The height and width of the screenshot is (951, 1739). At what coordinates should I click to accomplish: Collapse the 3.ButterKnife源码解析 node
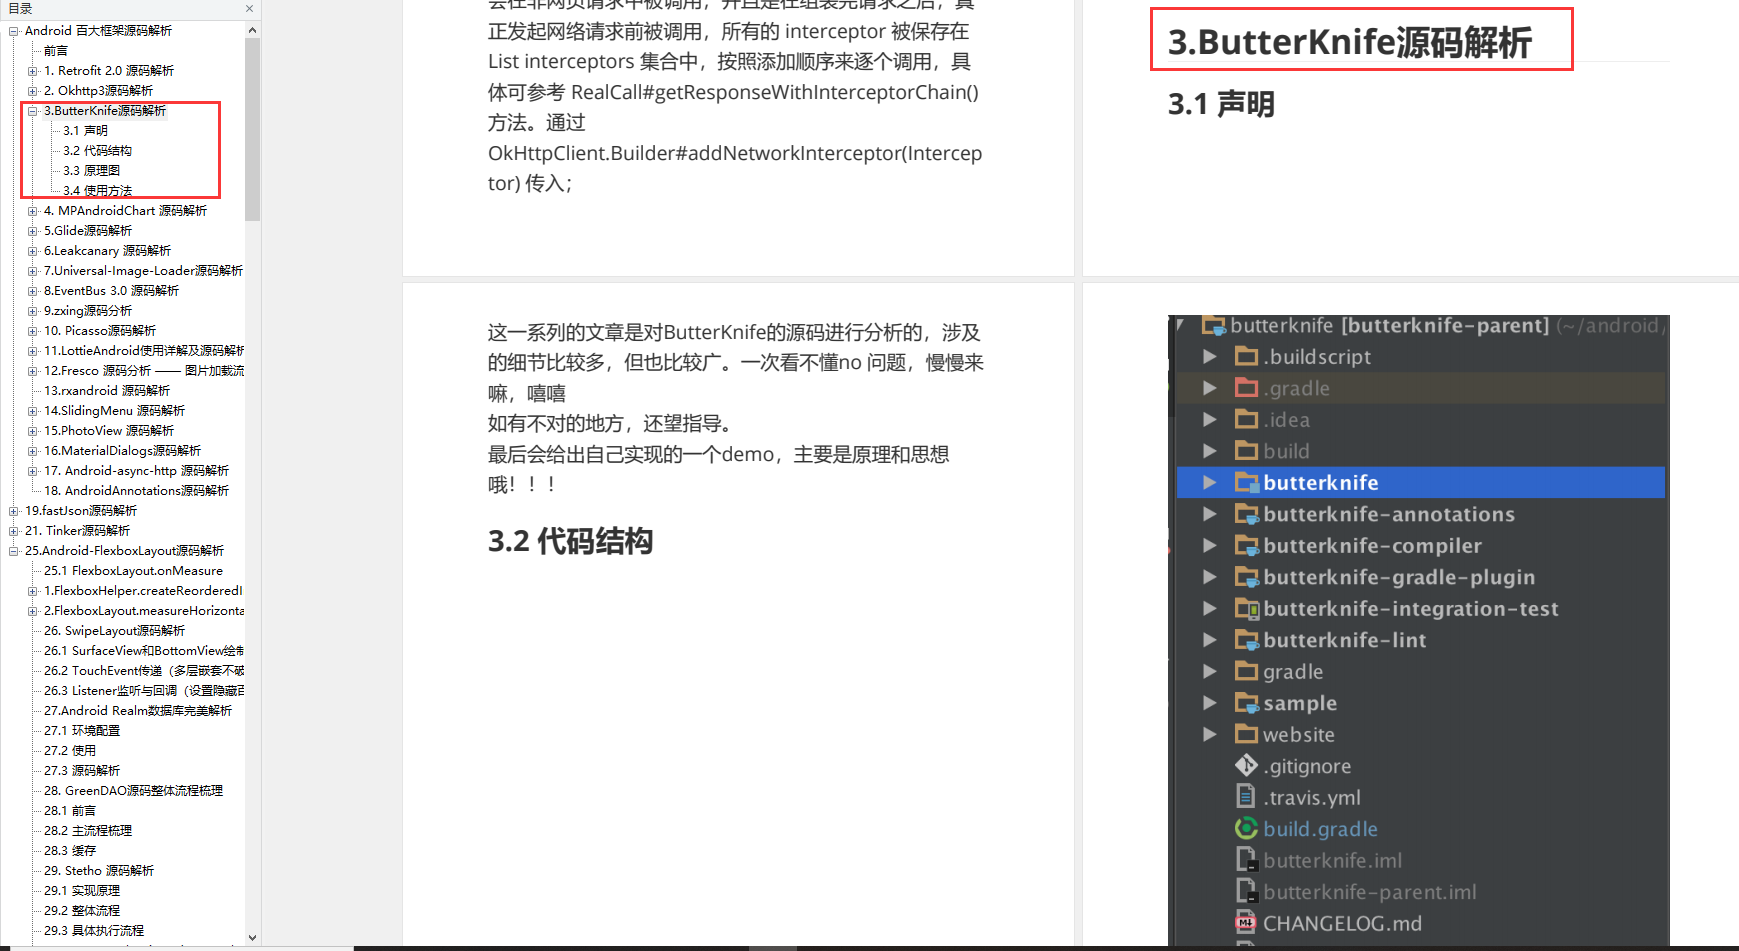[33, 111]
